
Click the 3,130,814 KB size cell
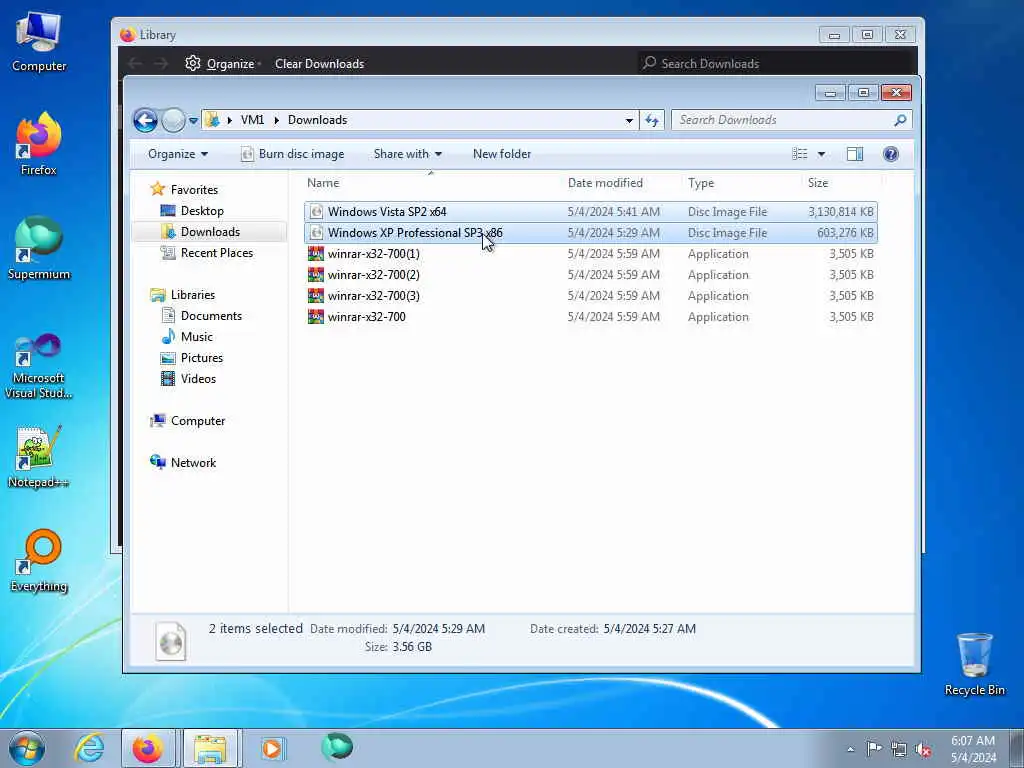pyautogui.click(x=840, y=212)
